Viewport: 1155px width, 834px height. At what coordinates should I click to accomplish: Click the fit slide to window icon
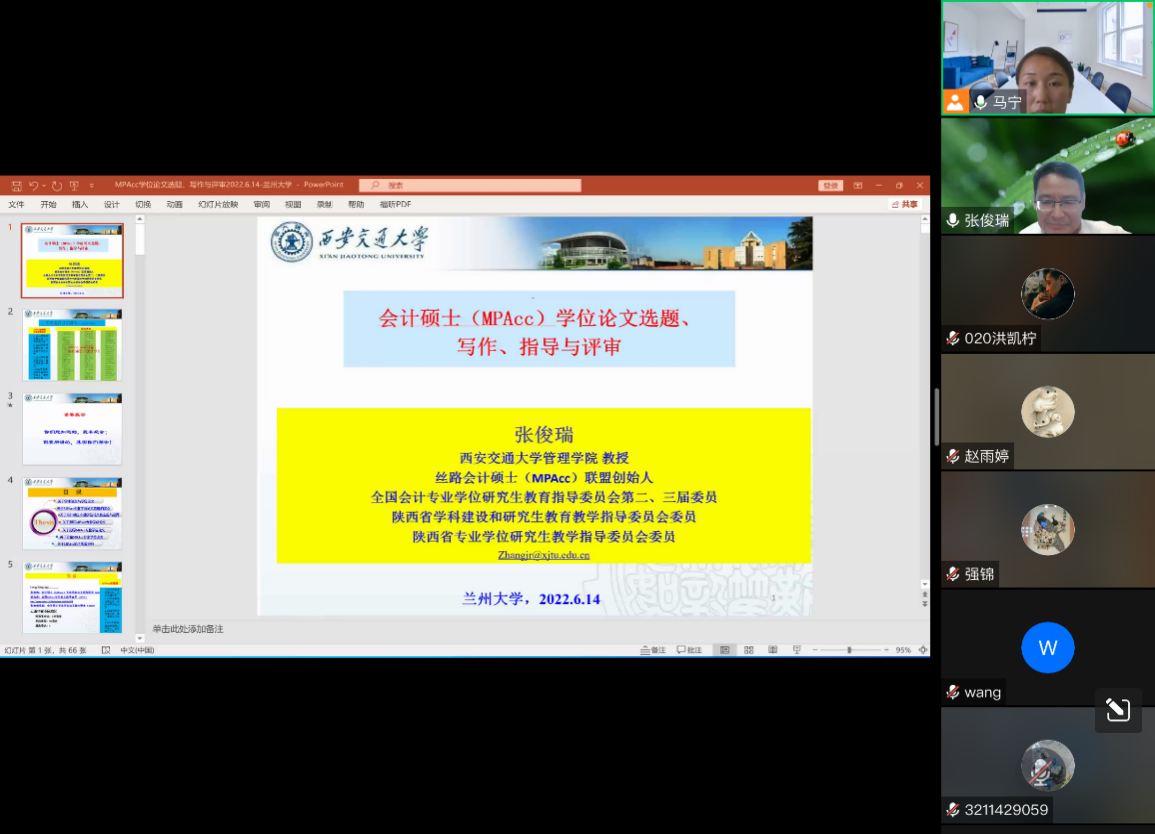pos(922,650)
